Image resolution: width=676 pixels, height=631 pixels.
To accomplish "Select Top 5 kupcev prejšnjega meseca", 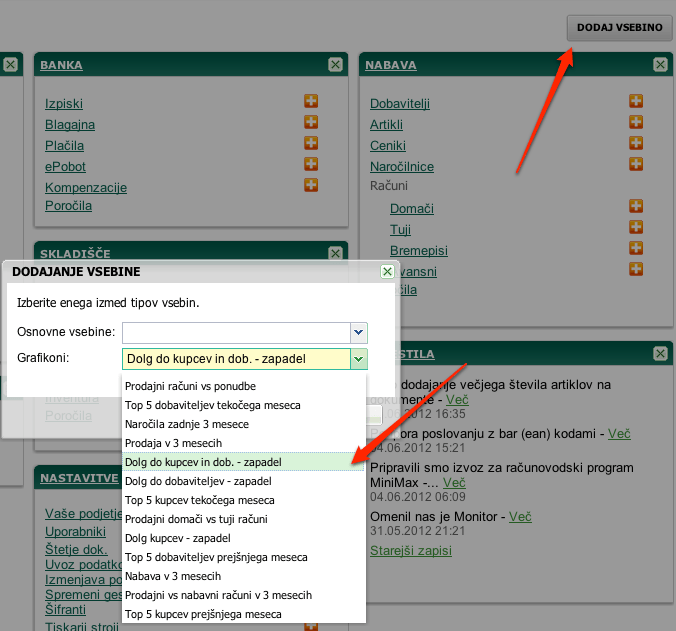I will pyautogui.click(x=244, y=614).
